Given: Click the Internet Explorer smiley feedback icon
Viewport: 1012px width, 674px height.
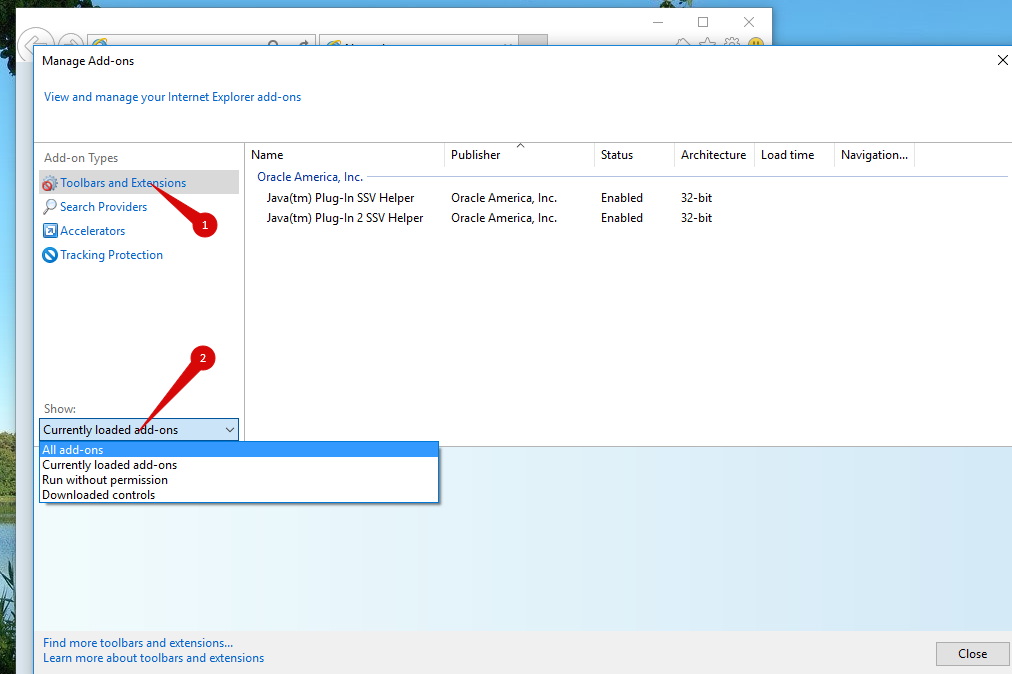Looking at the screenshot, I should click(756, 42).
